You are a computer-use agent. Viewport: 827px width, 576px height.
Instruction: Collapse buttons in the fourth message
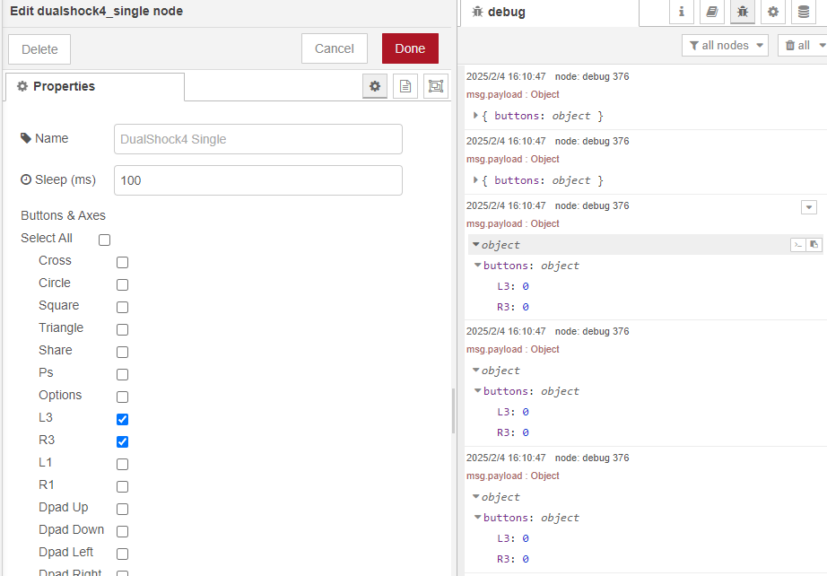[x=478, y=391]
